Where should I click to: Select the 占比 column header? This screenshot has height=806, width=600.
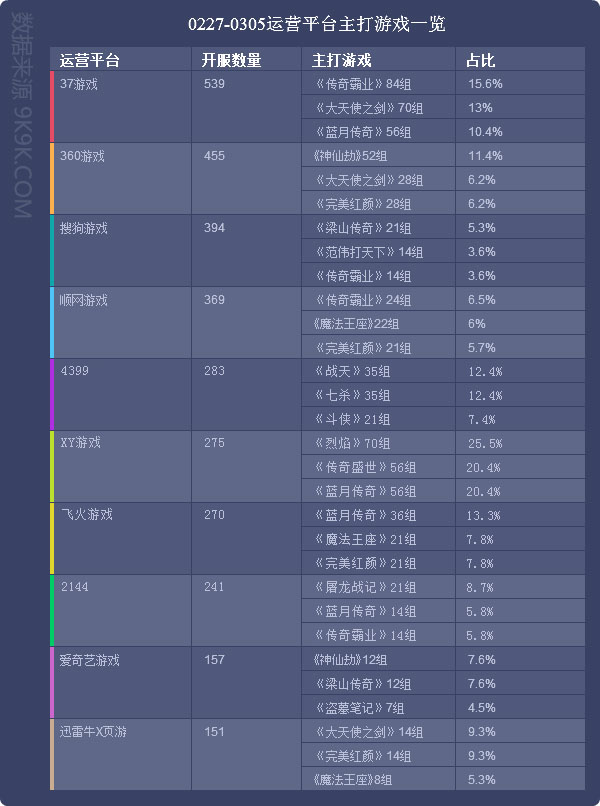(x=480, y=60)
